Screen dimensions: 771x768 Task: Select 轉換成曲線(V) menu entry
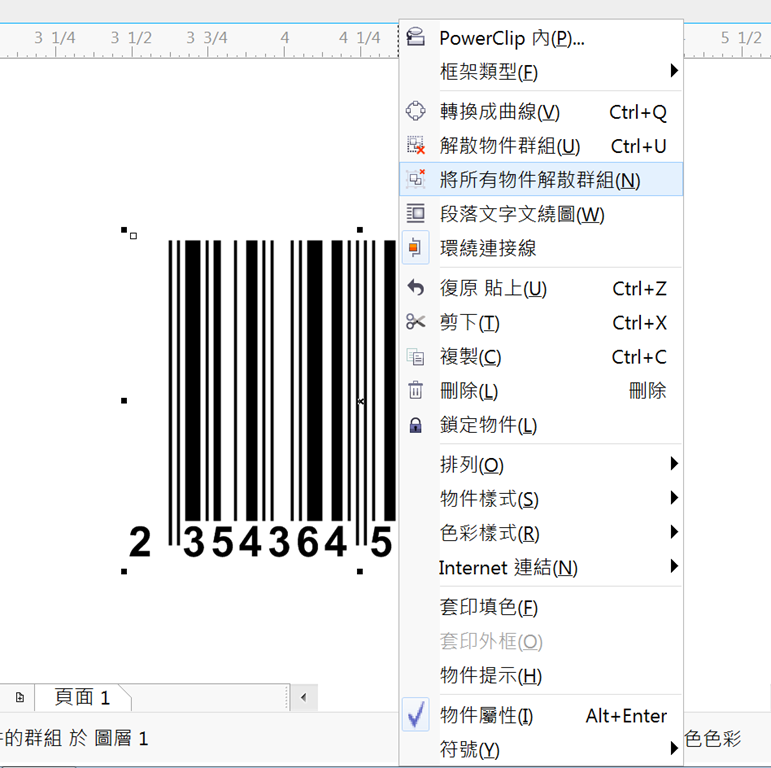541,112
